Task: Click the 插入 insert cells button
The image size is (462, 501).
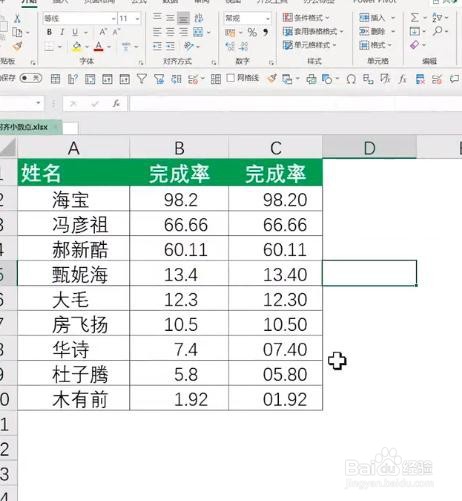Action: 373,17
